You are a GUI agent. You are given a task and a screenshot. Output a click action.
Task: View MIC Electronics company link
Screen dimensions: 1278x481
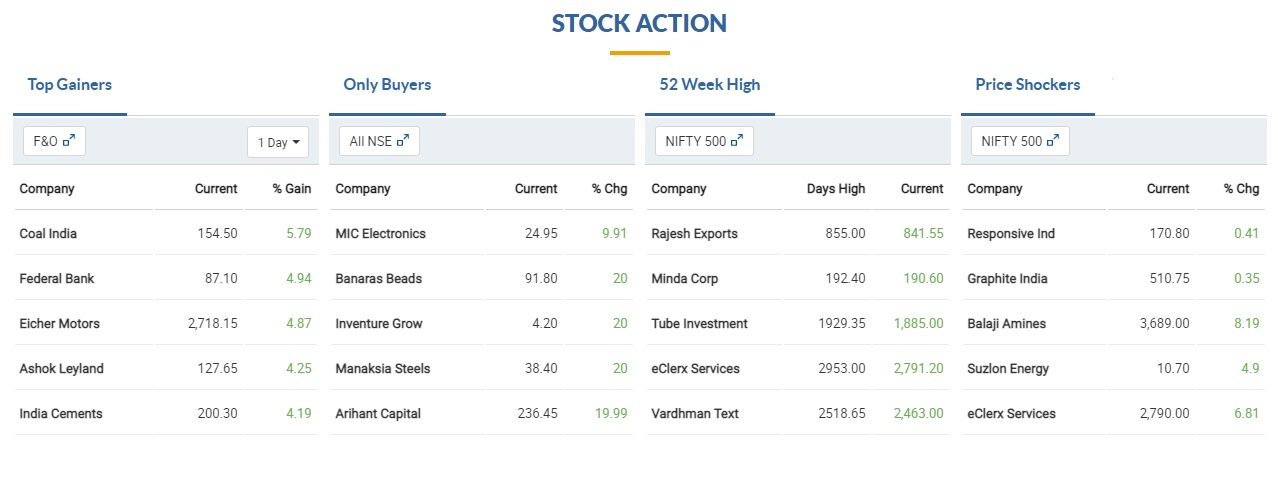click(x=380, y=234)
